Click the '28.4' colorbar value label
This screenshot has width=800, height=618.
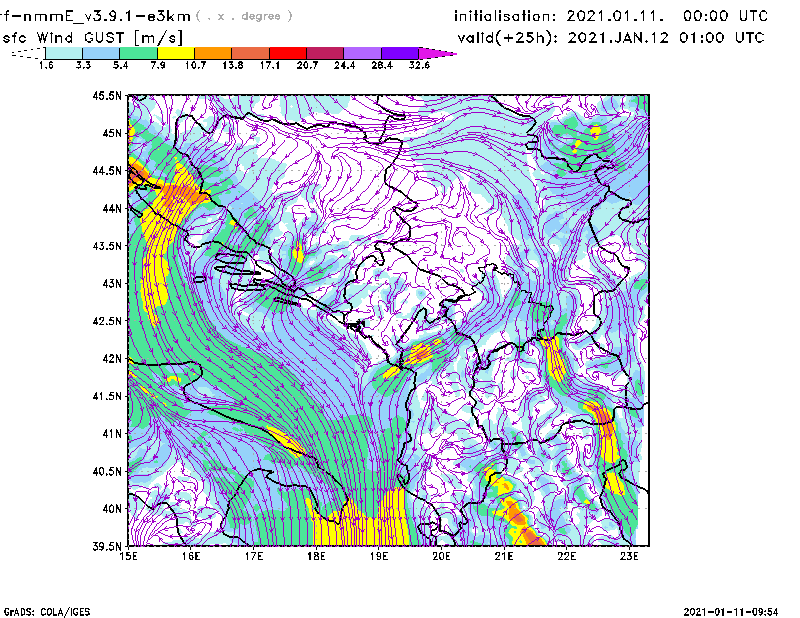[382, 65]
